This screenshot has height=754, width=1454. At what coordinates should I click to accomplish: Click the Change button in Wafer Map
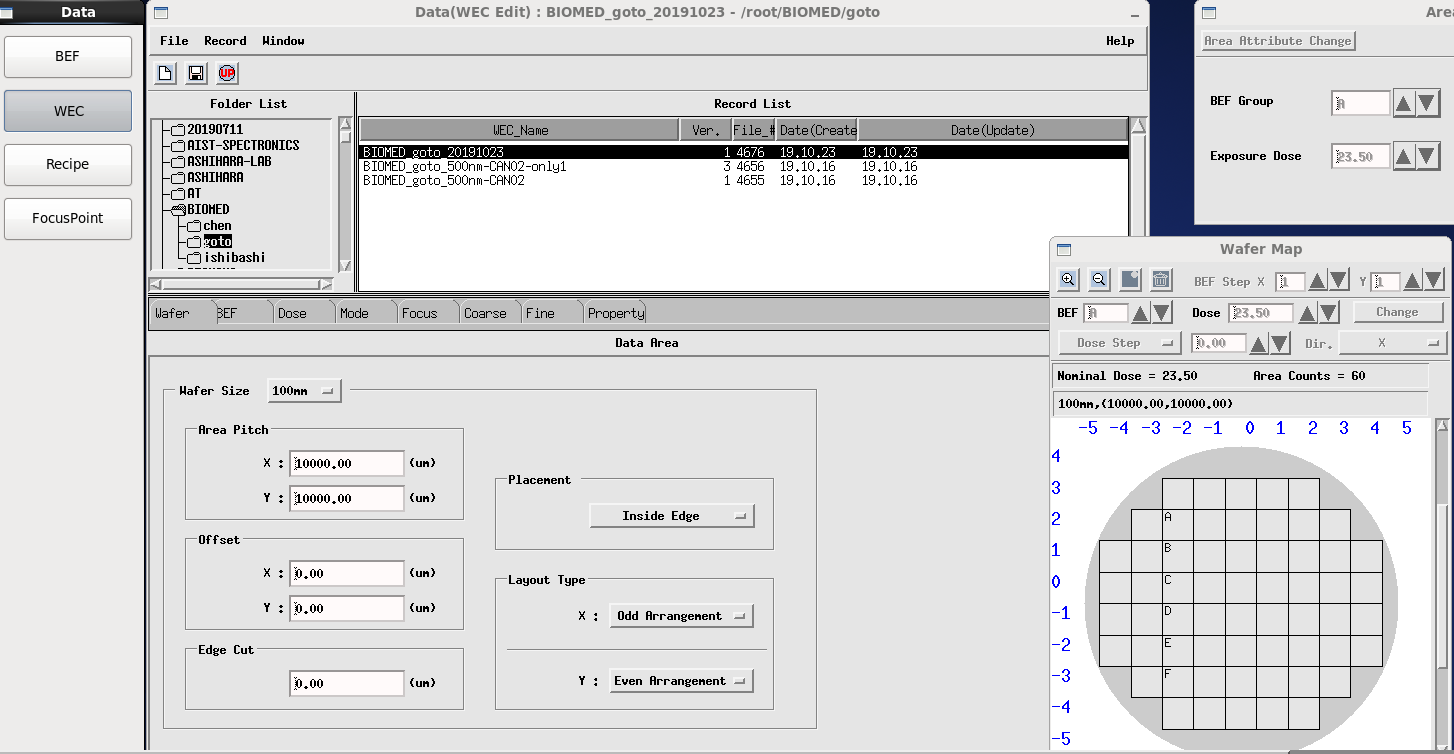click(x=1398, y=312)
